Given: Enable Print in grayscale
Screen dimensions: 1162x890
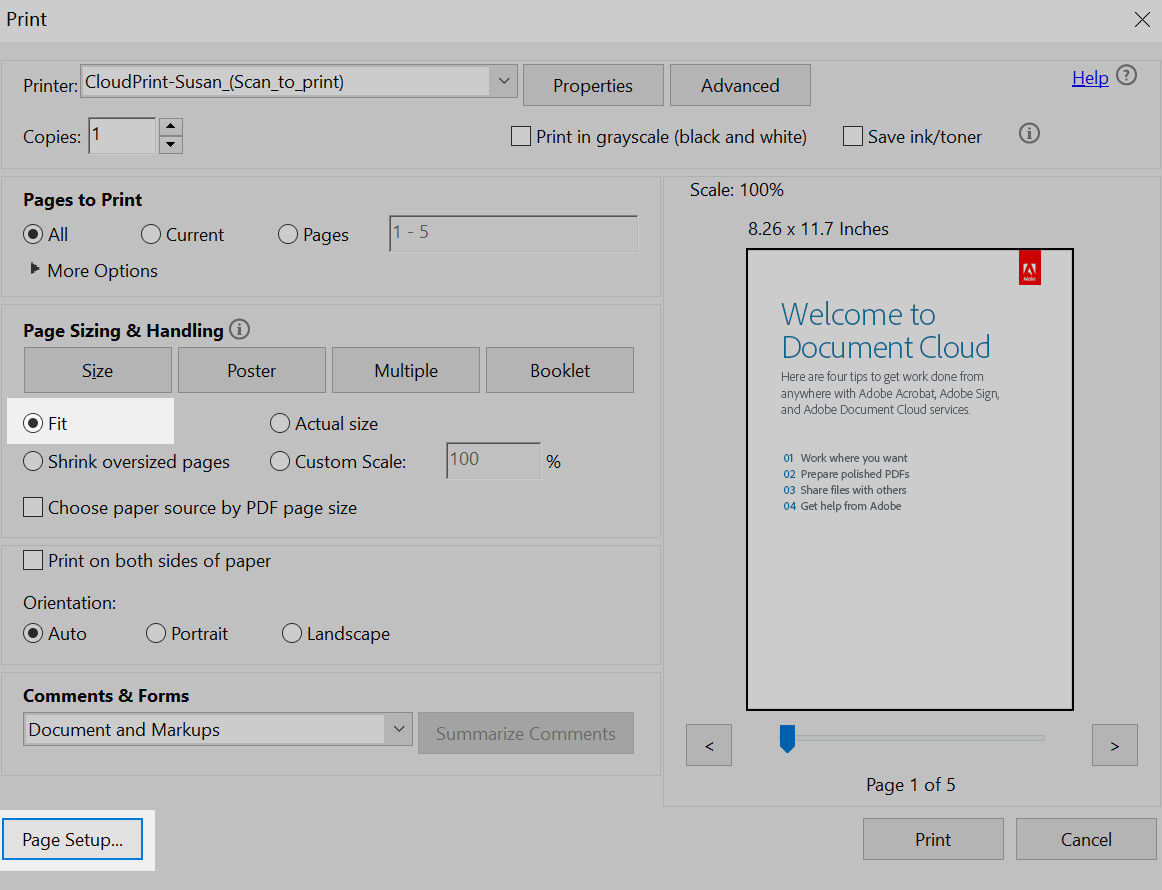Looking at the screenshot, I should [x=520, y=136].
